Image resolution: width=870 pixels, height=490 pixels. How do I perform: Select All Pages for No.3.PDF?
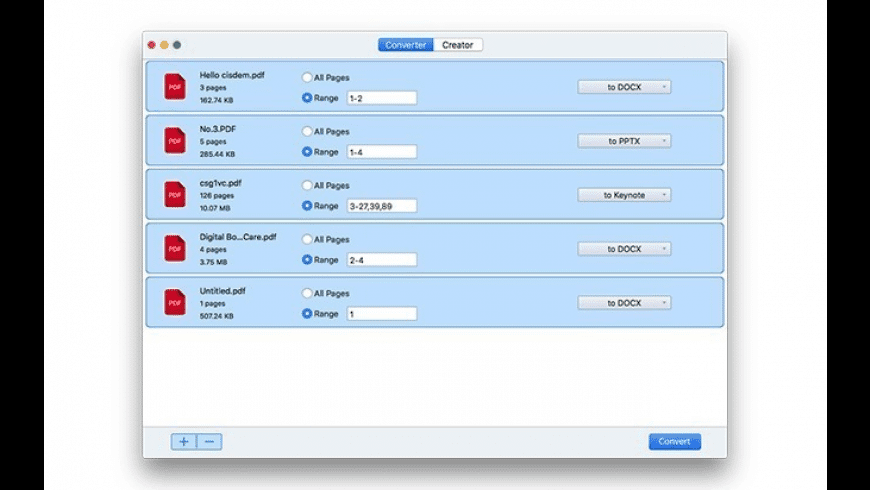tap(307, 131)
